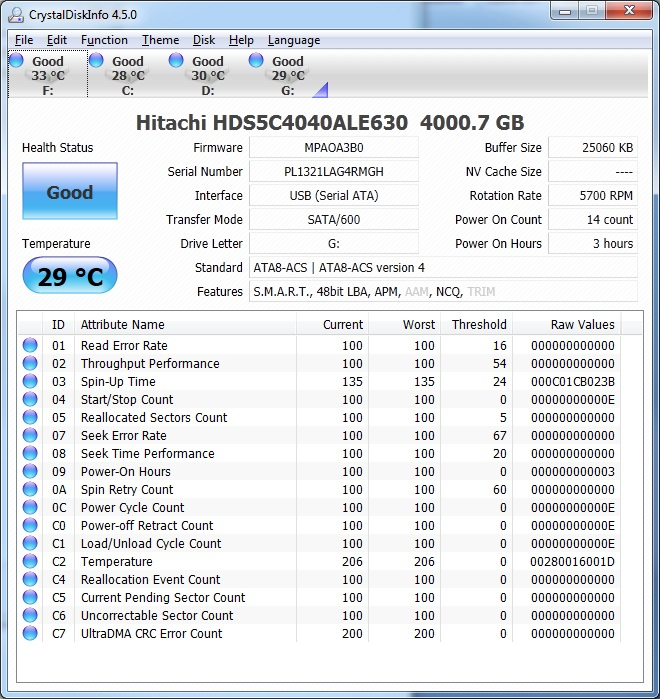Screen dimensions: 660x699
Task: Click the status orb for Power-On Hours row
Action: [x=30, y=471]
